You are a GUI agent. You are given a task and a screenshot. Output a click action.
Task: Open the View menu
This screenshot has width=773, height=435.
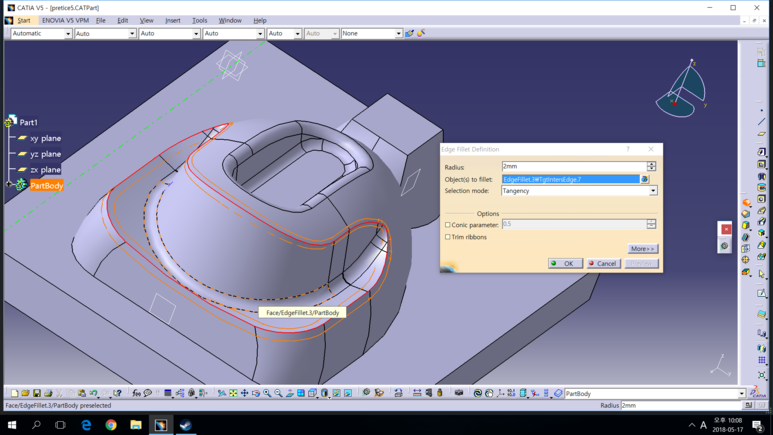[146, 20]
